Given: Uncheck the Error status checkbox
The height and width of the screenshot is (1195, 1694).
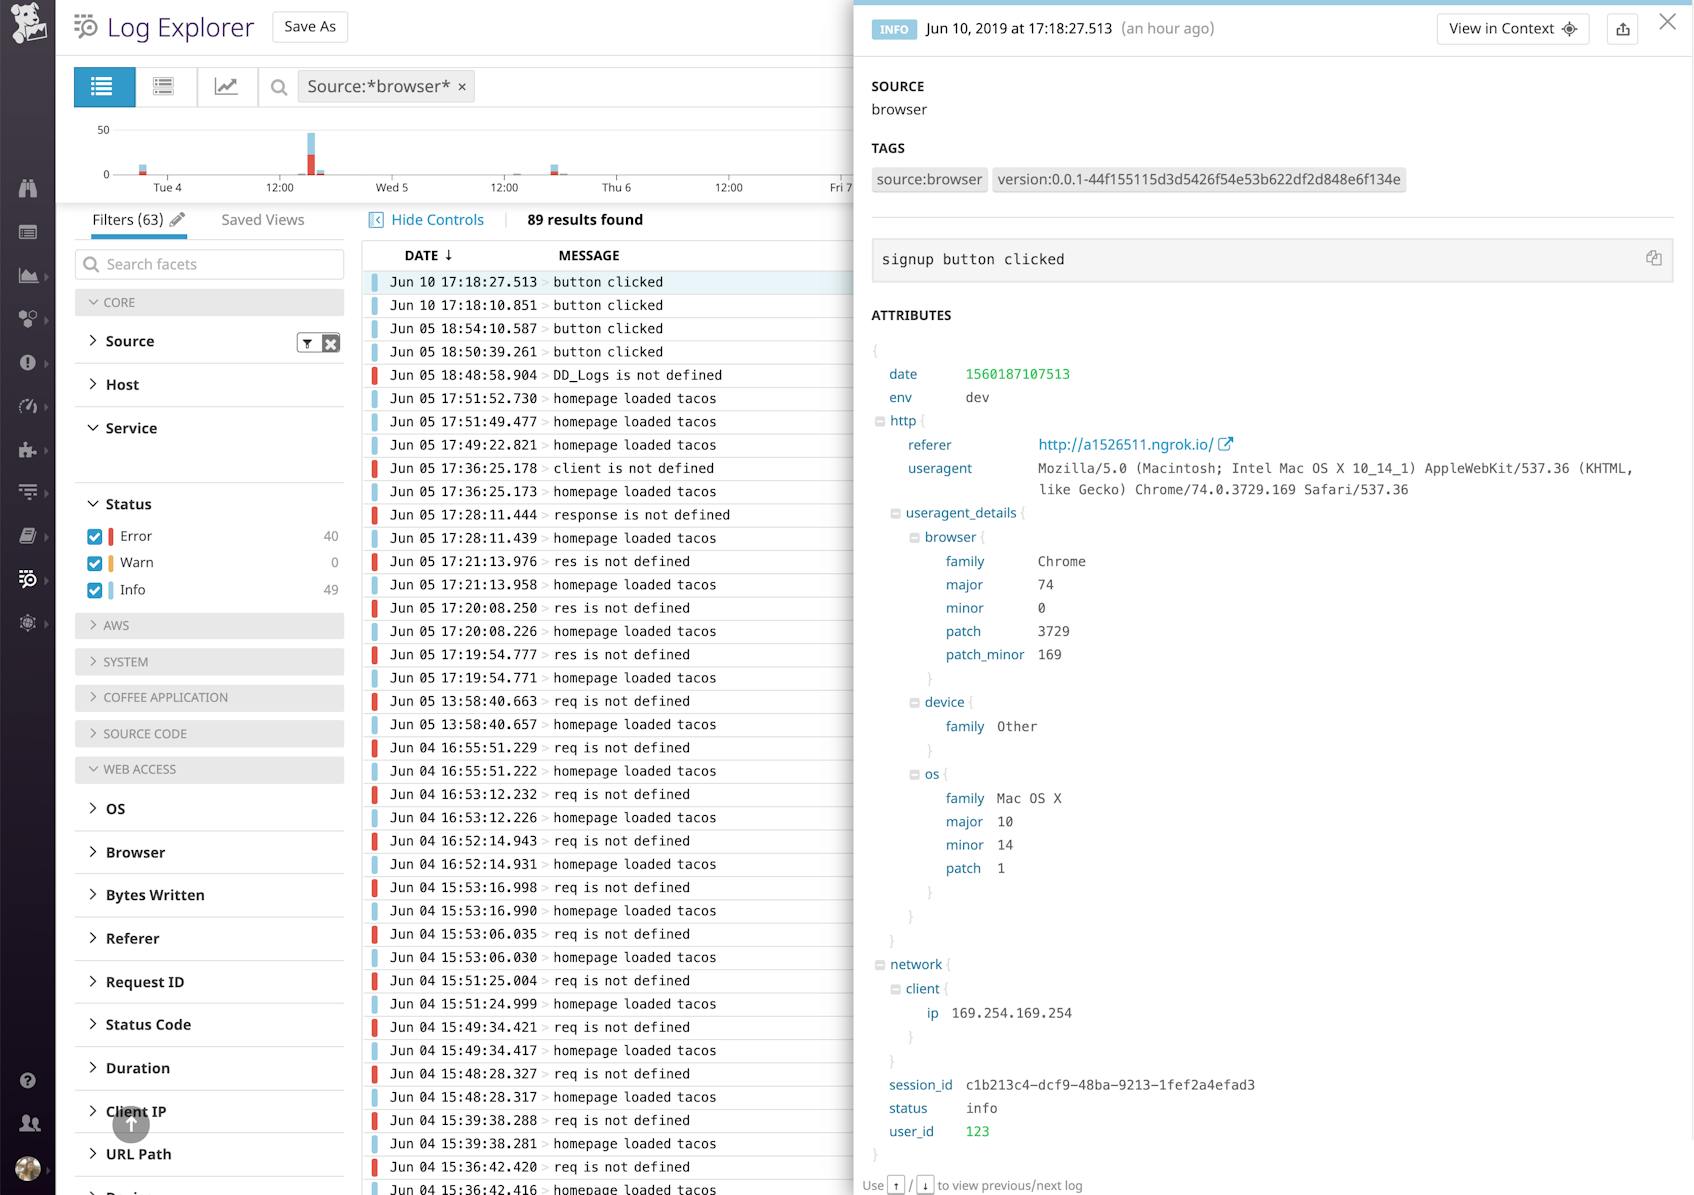Looking at the screenshot, I should tap(95, 537).
